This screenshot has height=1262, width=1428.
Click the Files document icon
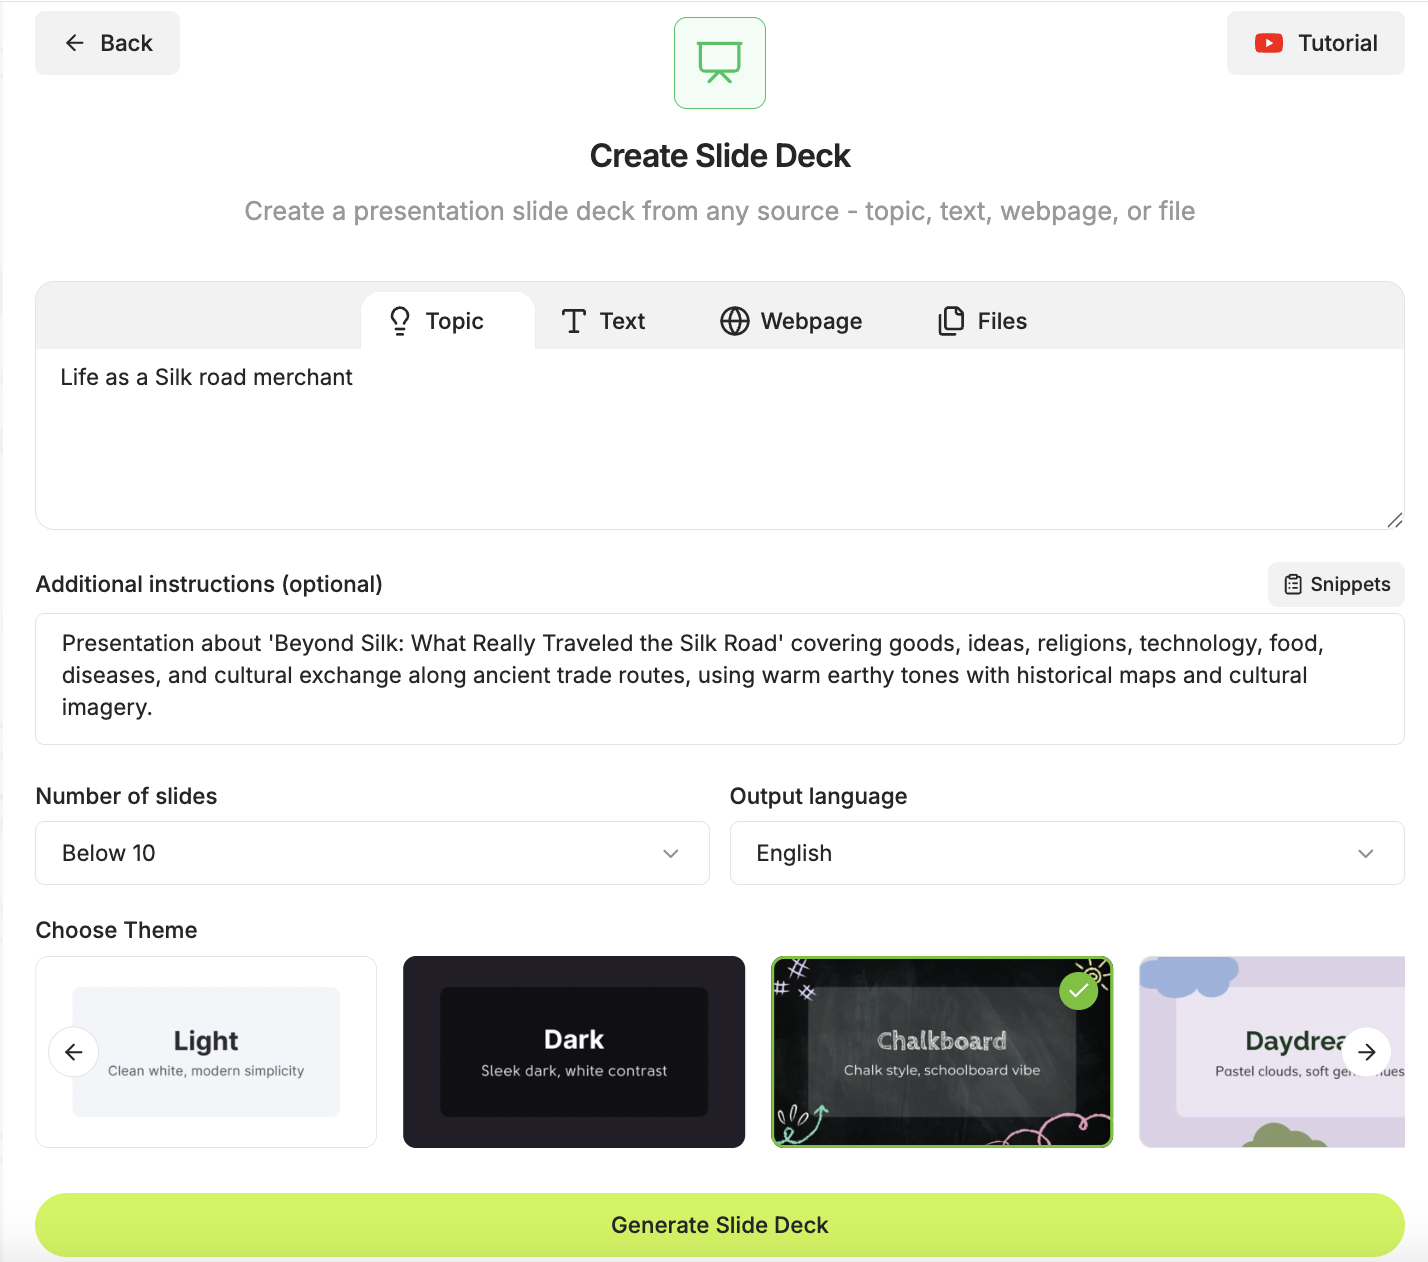[951, 321]
